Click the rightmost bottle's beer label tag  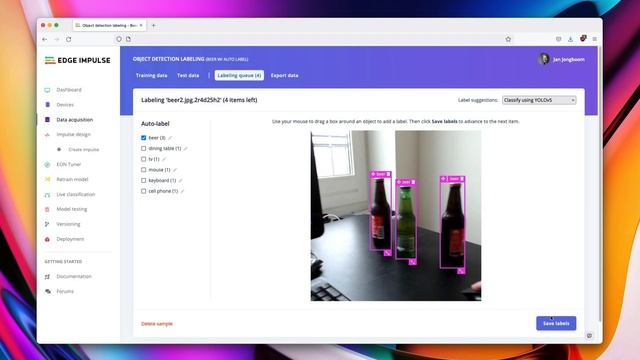tap(454, 179)
